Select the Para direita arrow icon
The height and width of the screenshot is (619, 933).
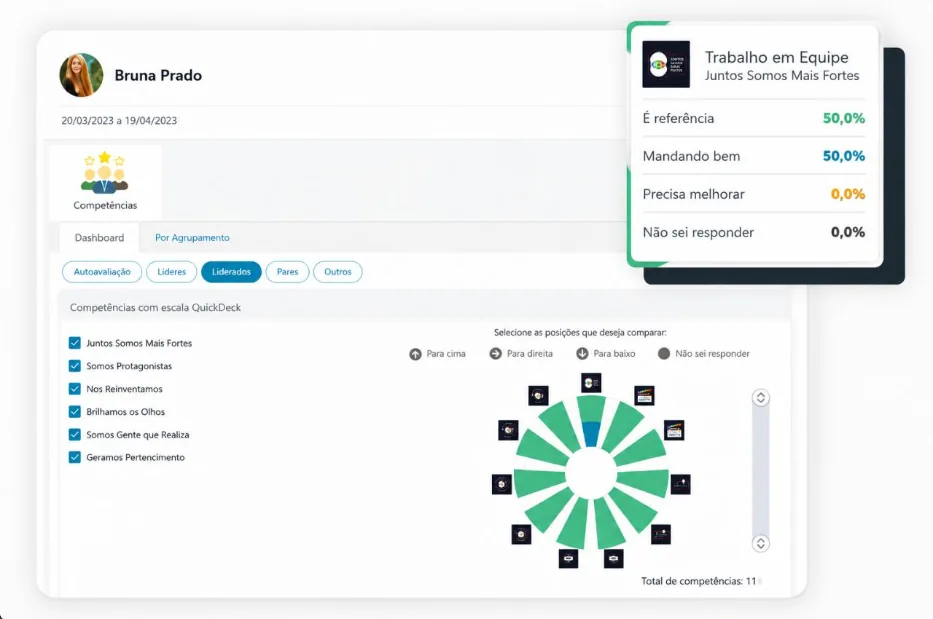pyautogui.click(x=496, y=354)
